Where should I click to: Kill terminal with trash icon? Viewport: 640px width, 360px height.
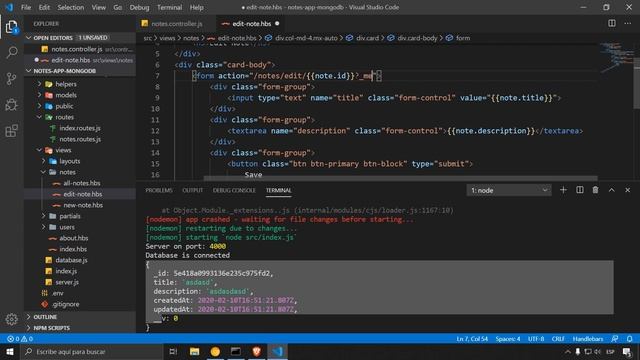pos(596,190)
